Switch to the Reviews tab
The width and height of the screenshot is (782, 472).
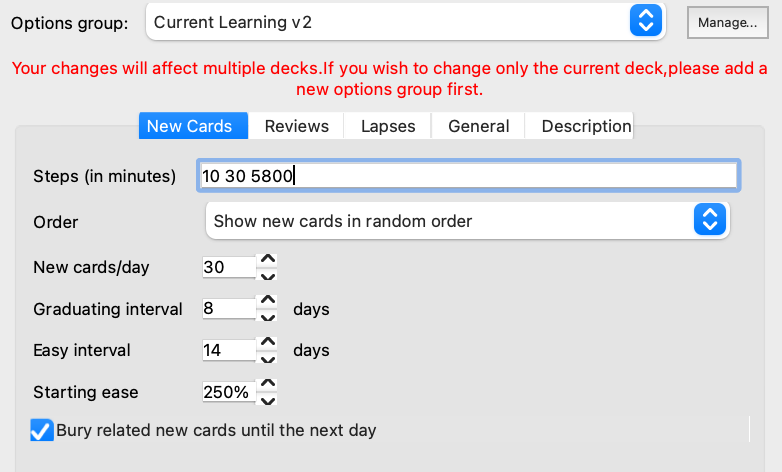296,126
